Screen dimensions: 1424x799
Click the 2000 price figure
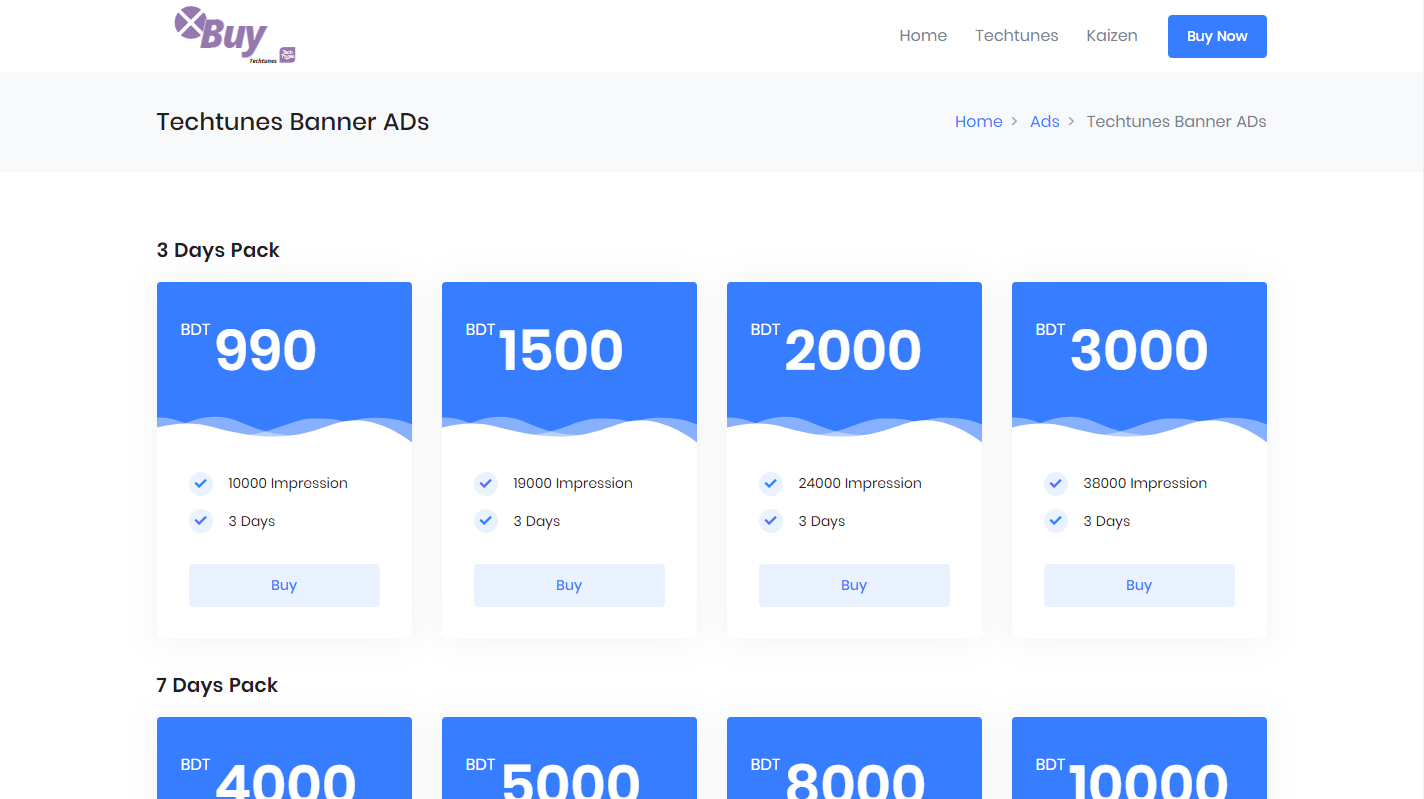tap(853, 350)
